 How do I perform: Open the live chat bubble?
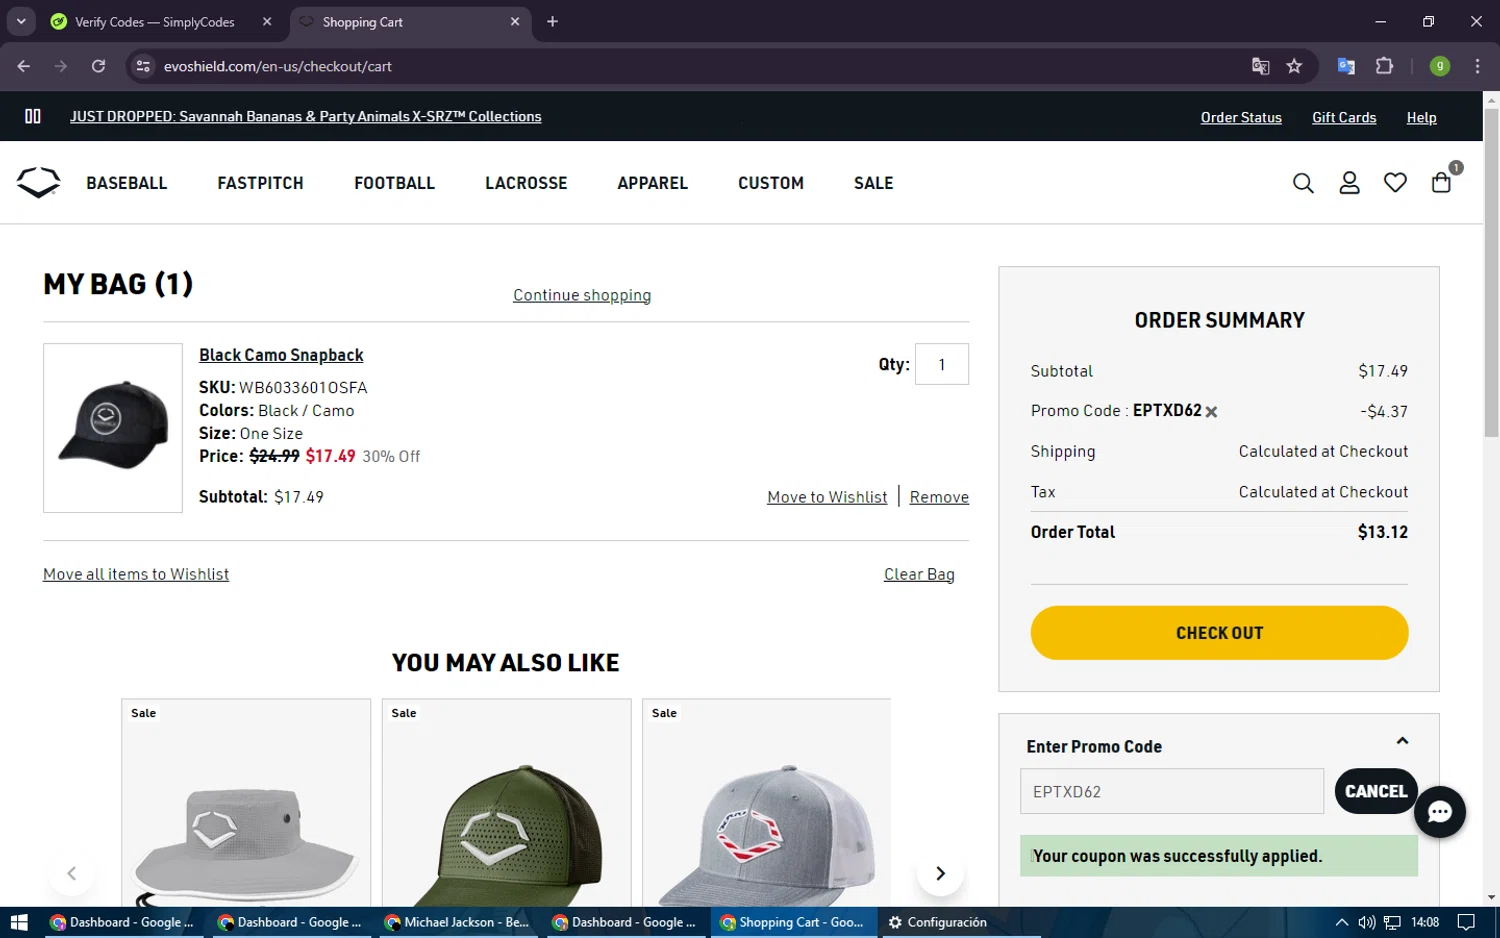pos(1440,812)
